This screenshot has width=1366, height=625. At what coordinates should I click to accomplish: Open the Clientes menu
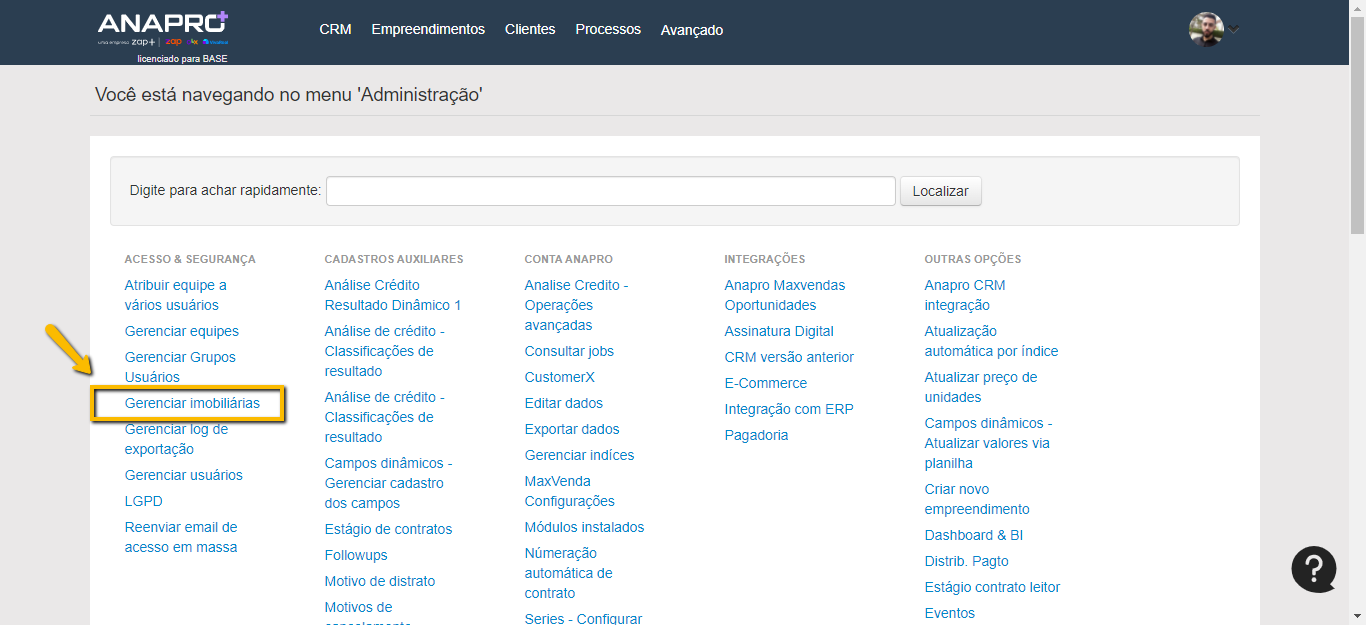click(530, 29)
